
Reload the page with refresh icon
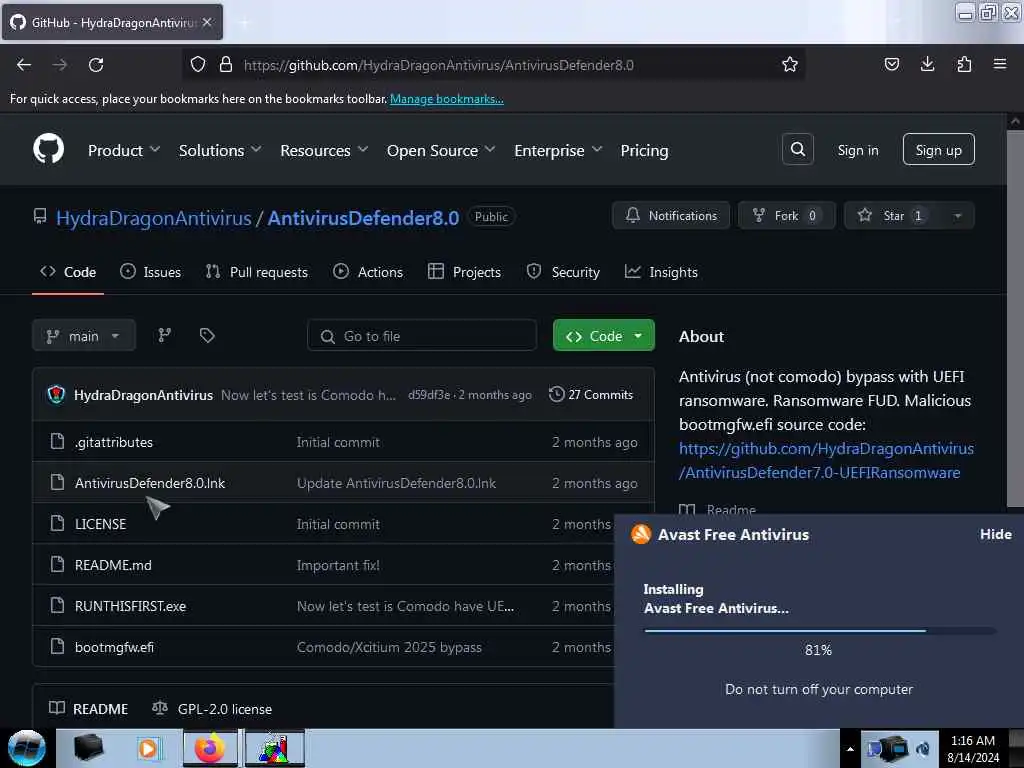coord(96,65)
